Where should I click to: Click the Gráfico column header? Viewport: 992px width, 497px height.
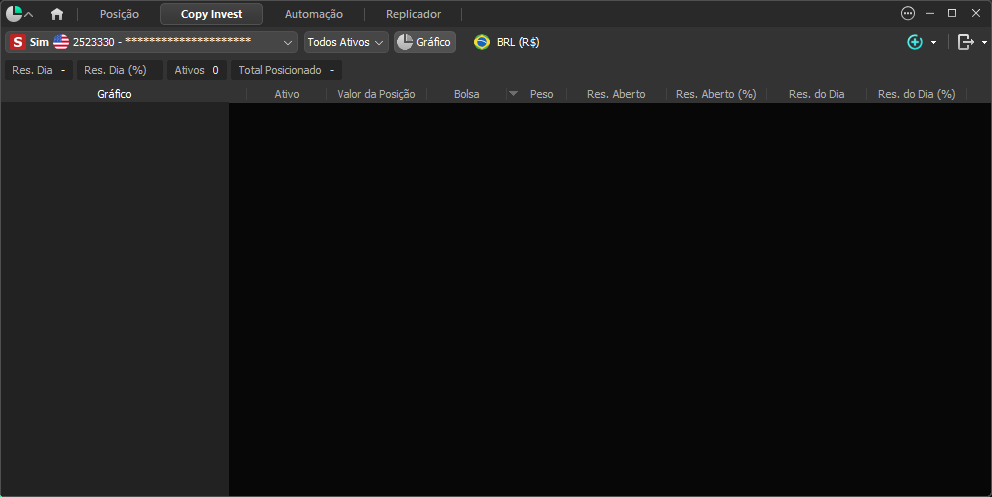(115, 94)
